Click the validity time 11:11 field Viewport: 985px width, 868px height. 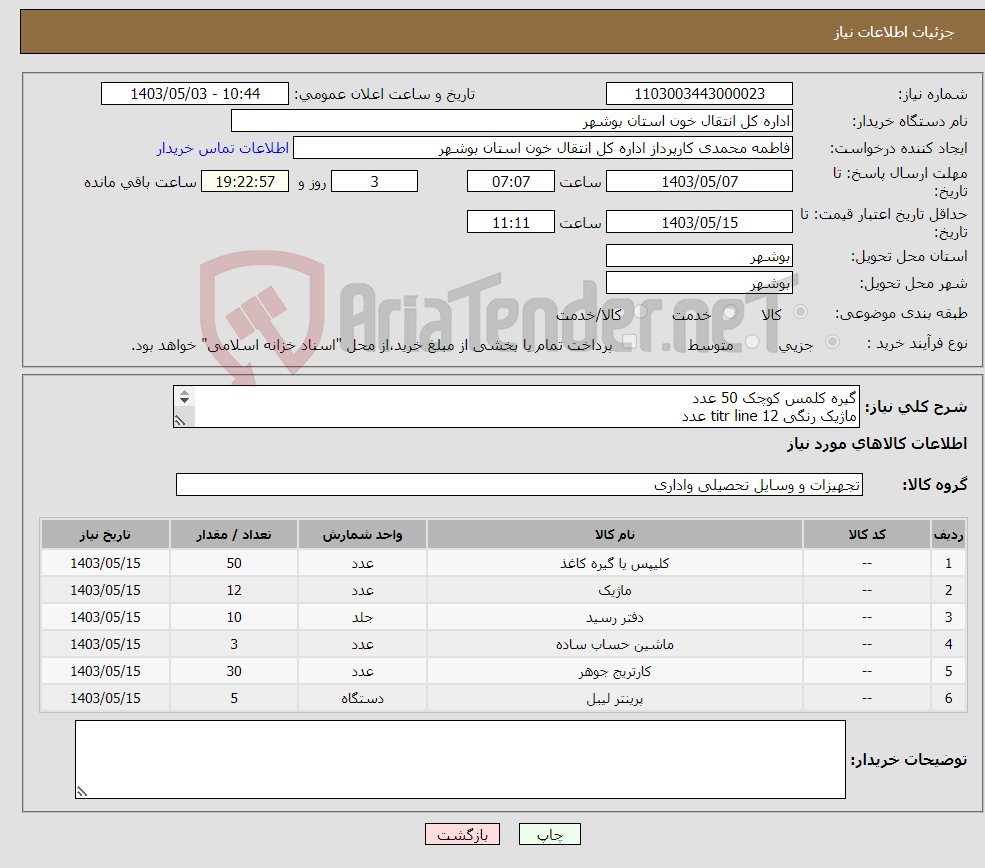tap(511, 222)
